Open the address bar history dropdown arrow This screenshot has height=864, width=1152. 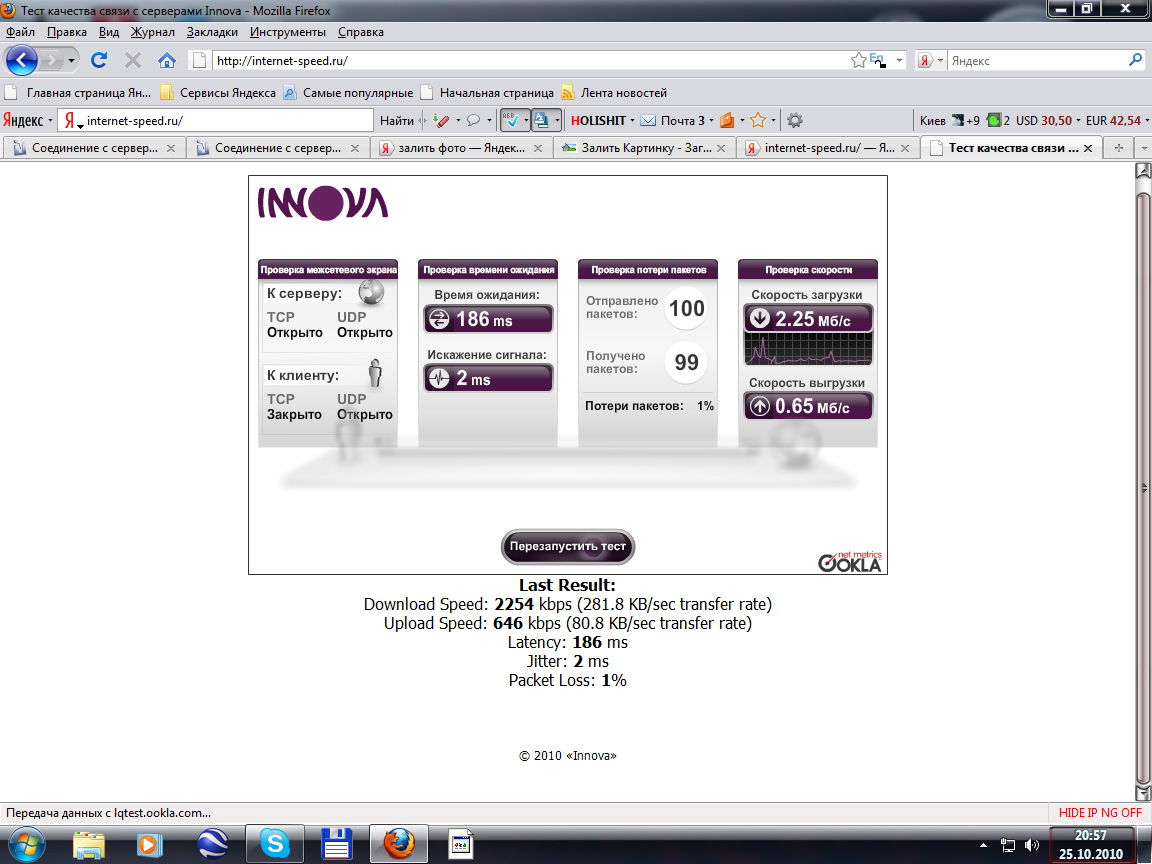coord(899,60)
